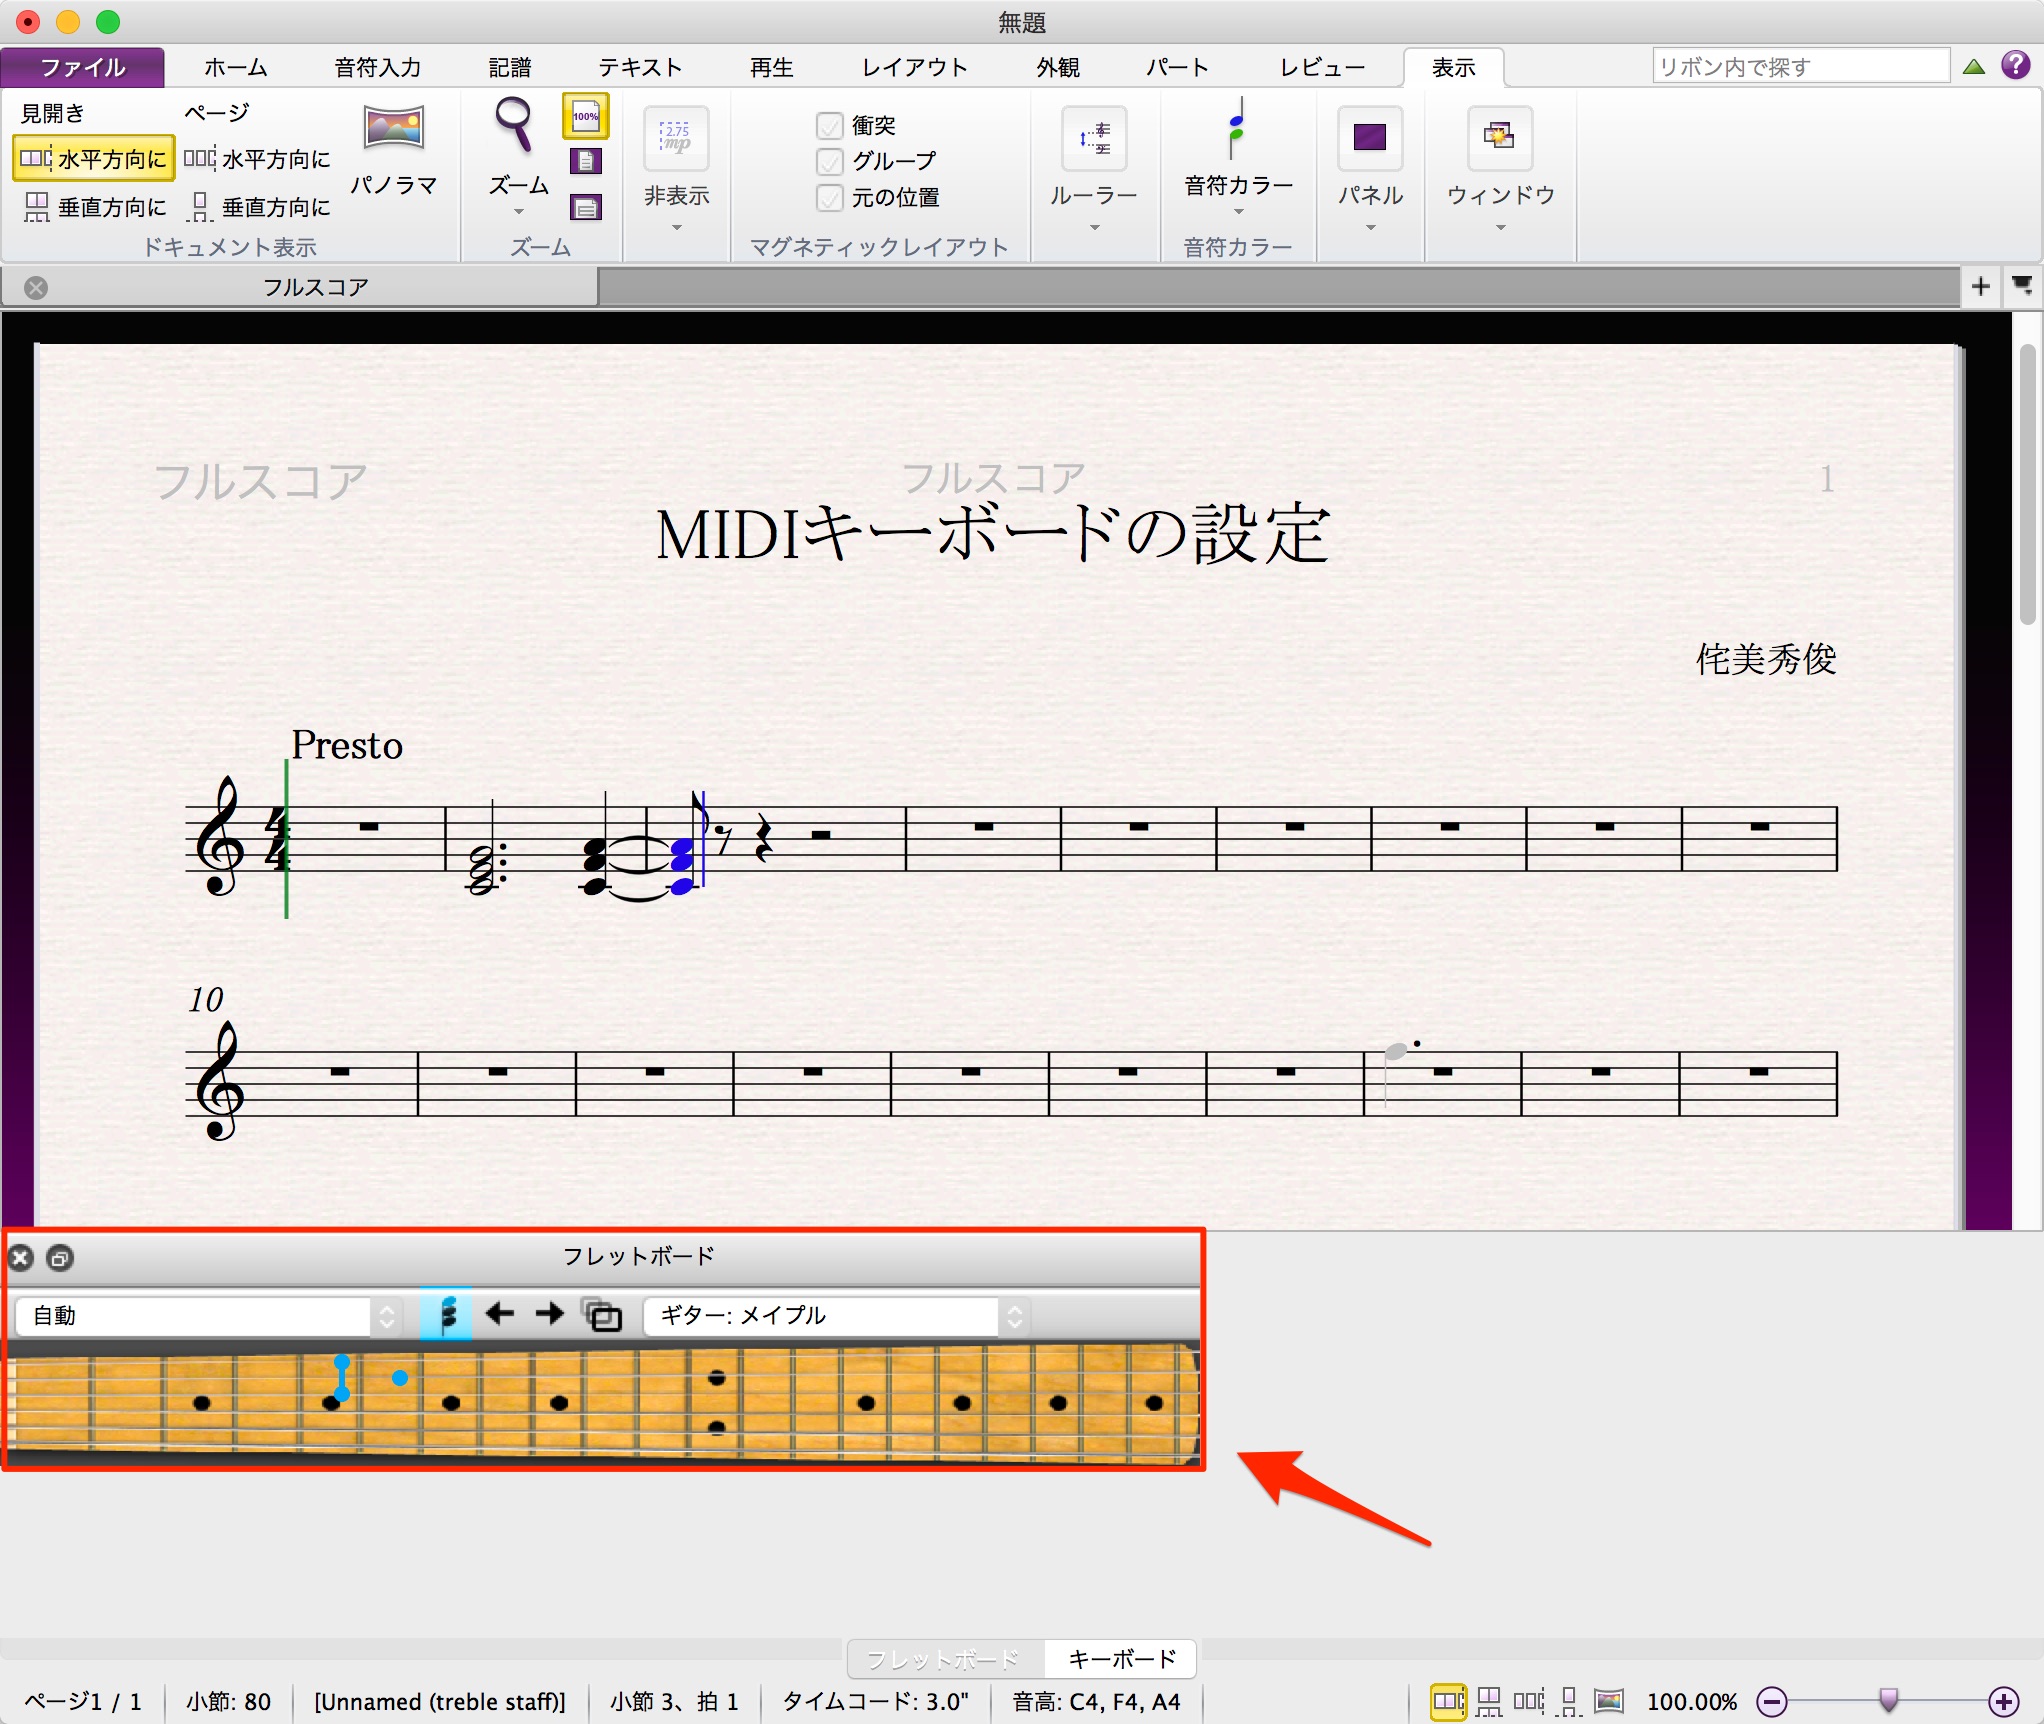Expand the ルーラー dropdown arrow
Image resolution: width=2044 pixels, height=1724 pixels.
1094,227
